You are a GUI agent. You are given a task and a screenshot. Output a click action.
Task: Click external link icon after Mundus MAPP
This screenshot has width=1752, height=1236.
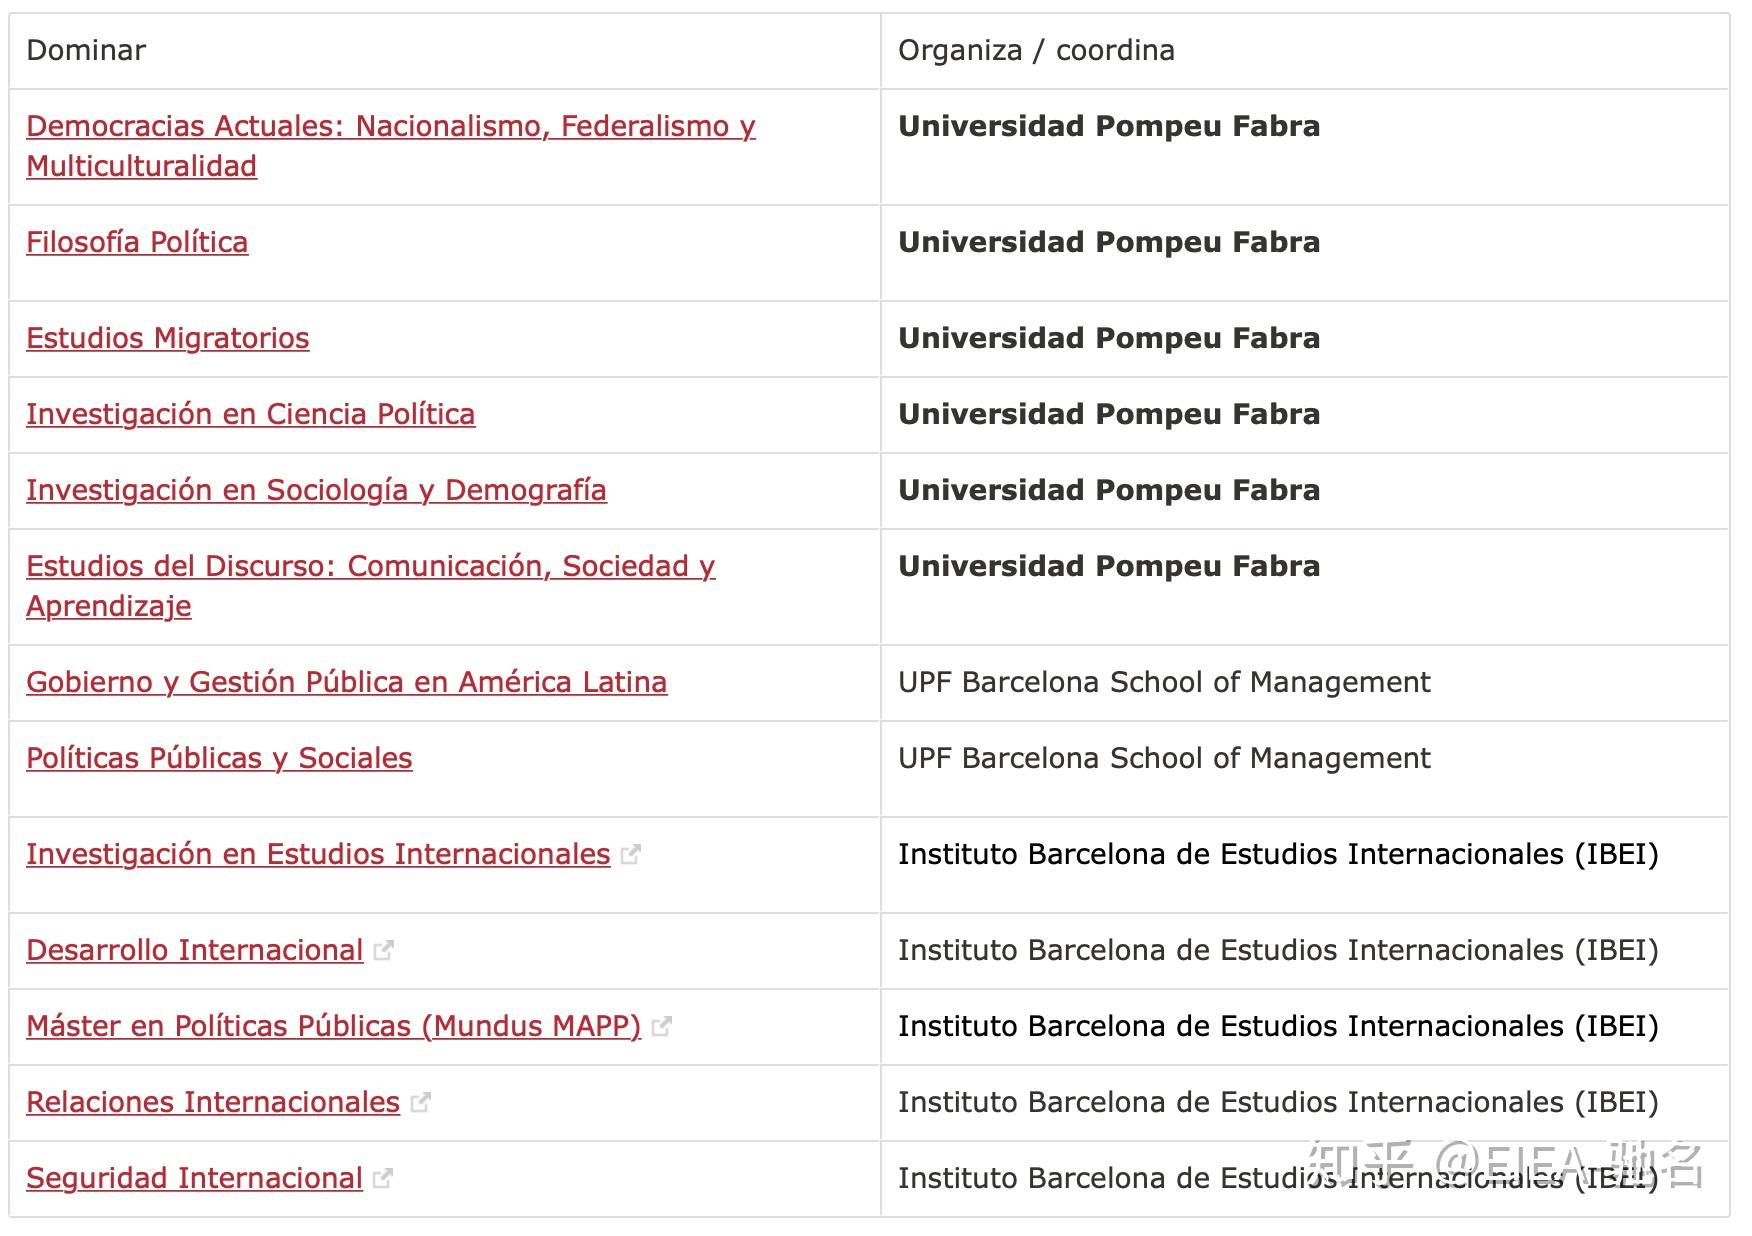(661, 1026)
